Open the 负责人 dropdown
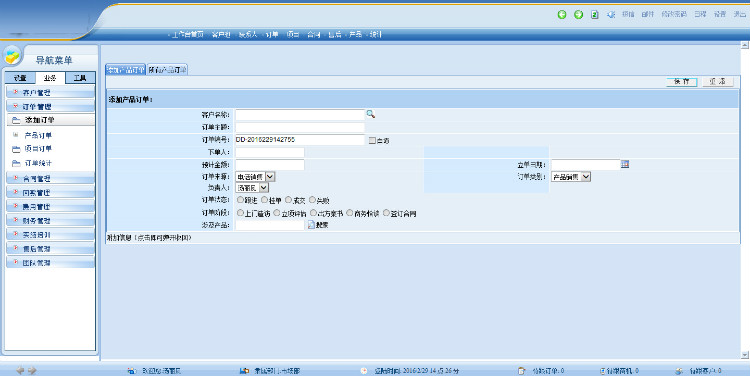 252,188
